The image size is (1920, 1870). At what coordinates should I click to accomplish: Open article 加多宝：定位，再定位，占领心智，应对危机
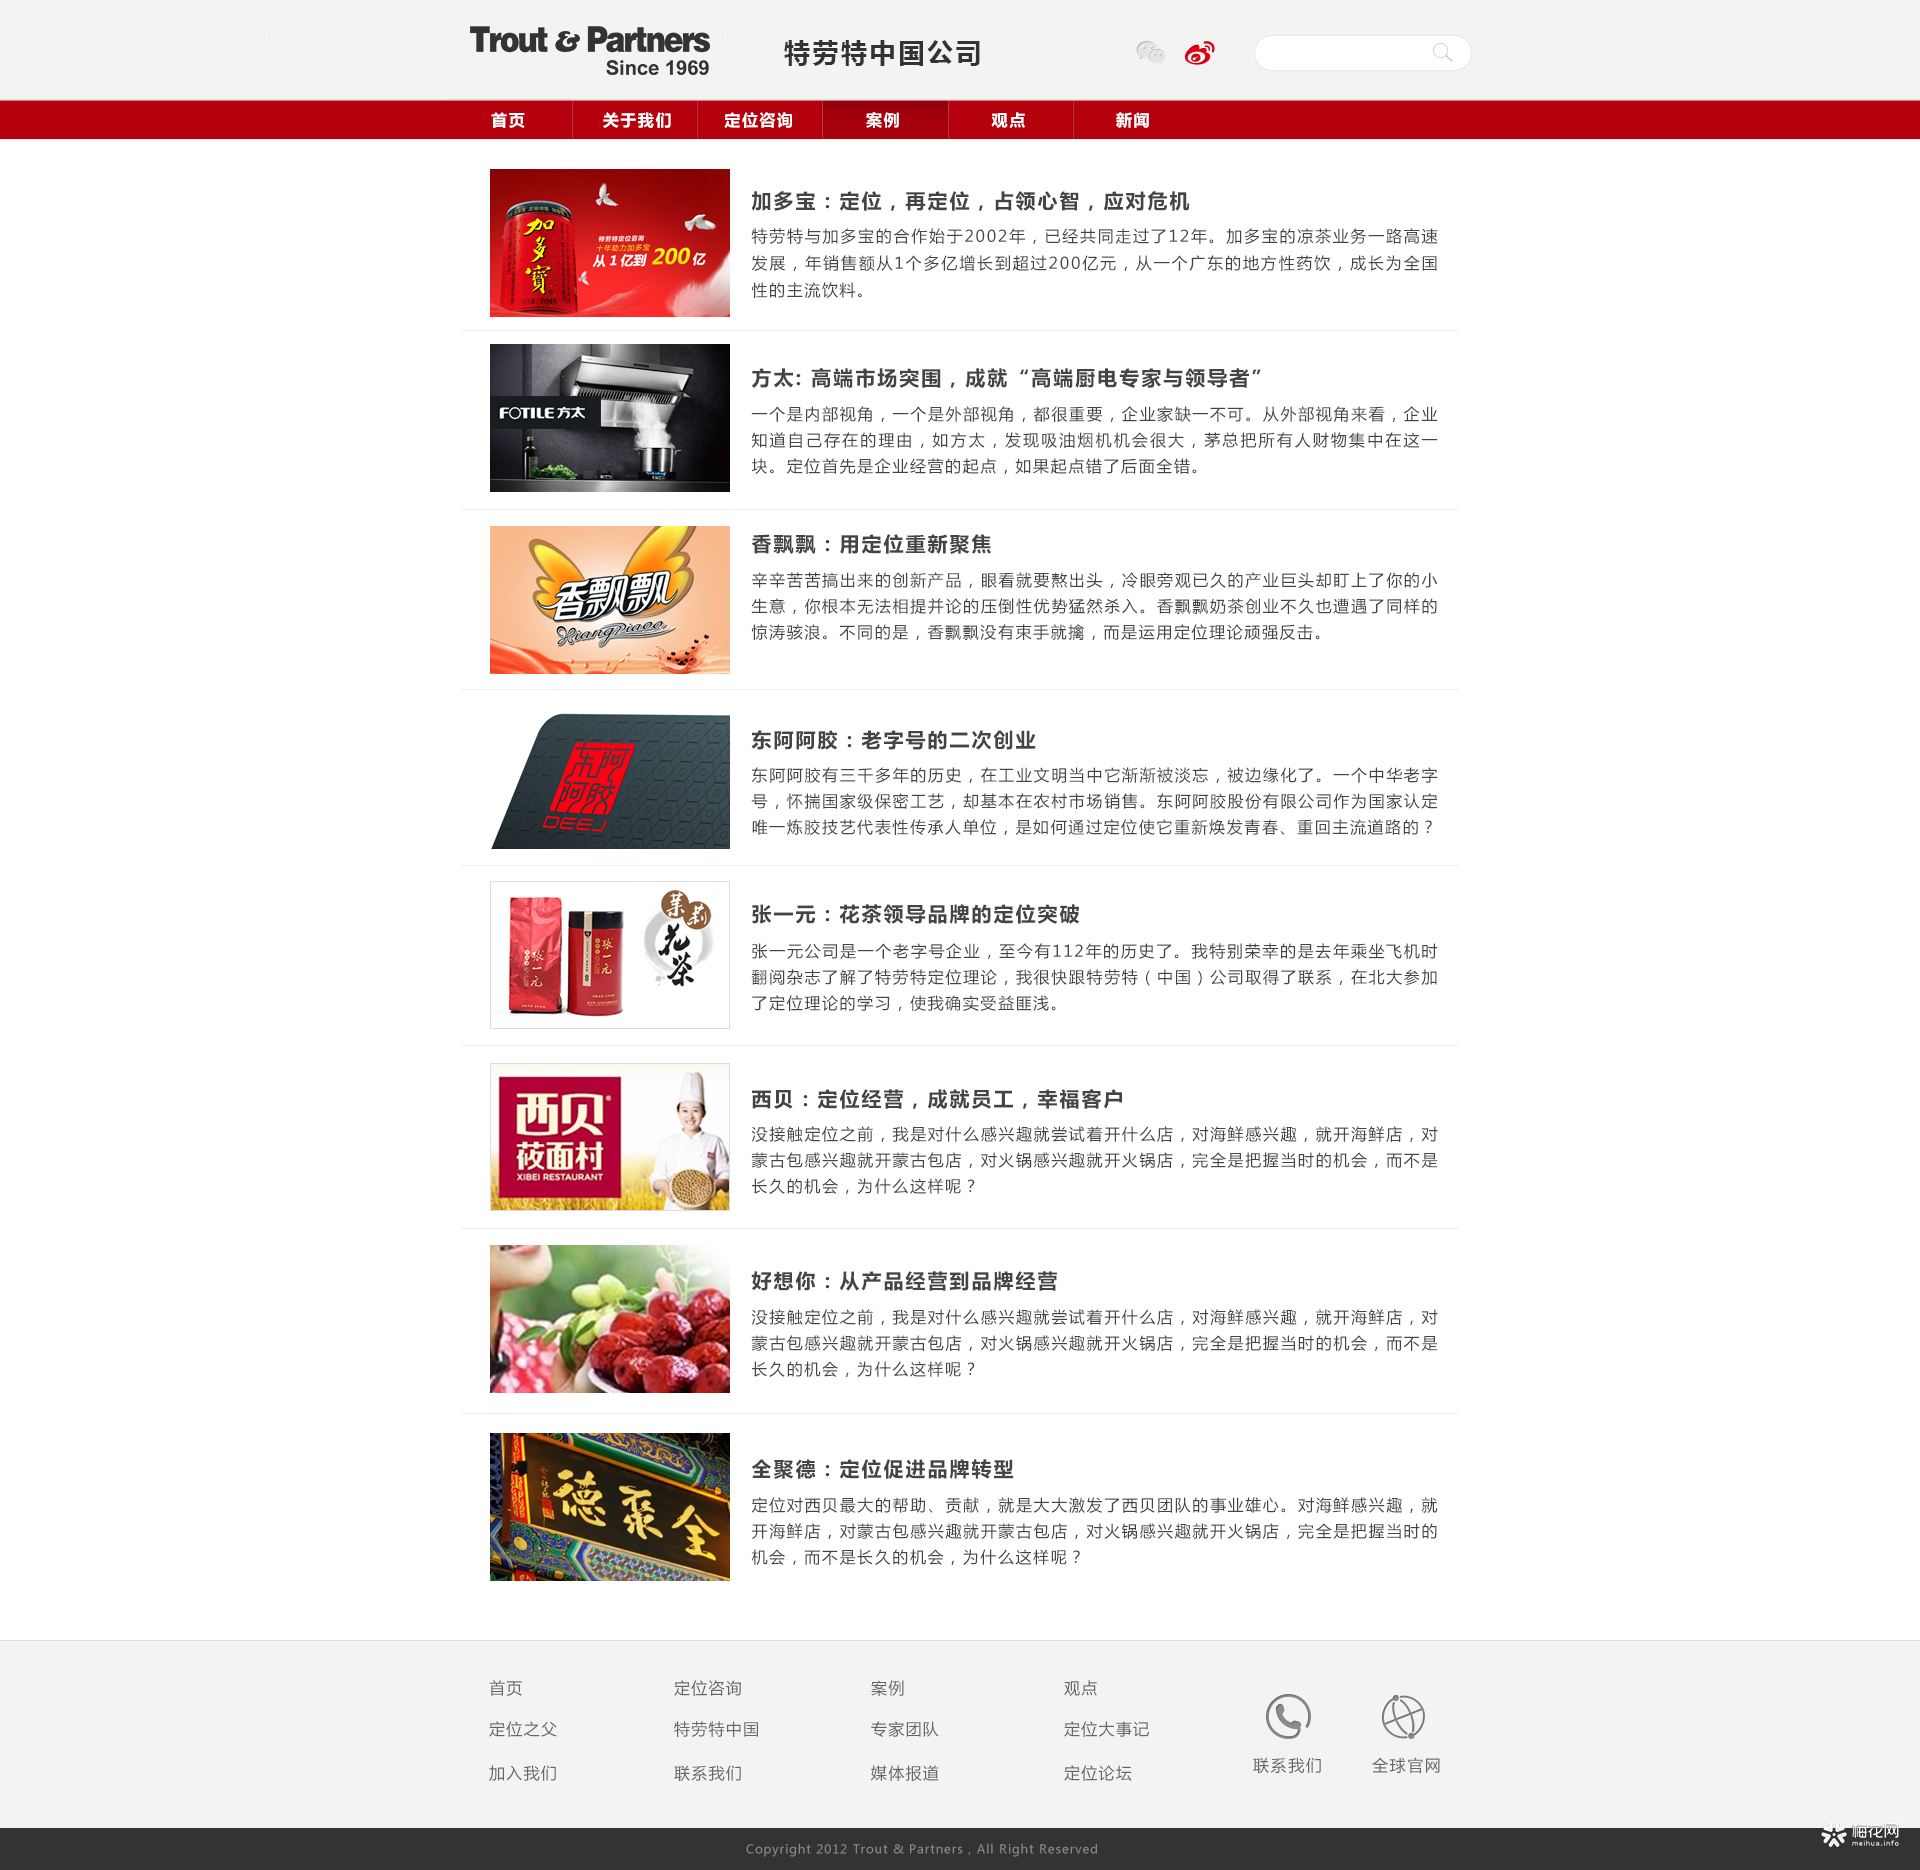(x=970, y=201)
